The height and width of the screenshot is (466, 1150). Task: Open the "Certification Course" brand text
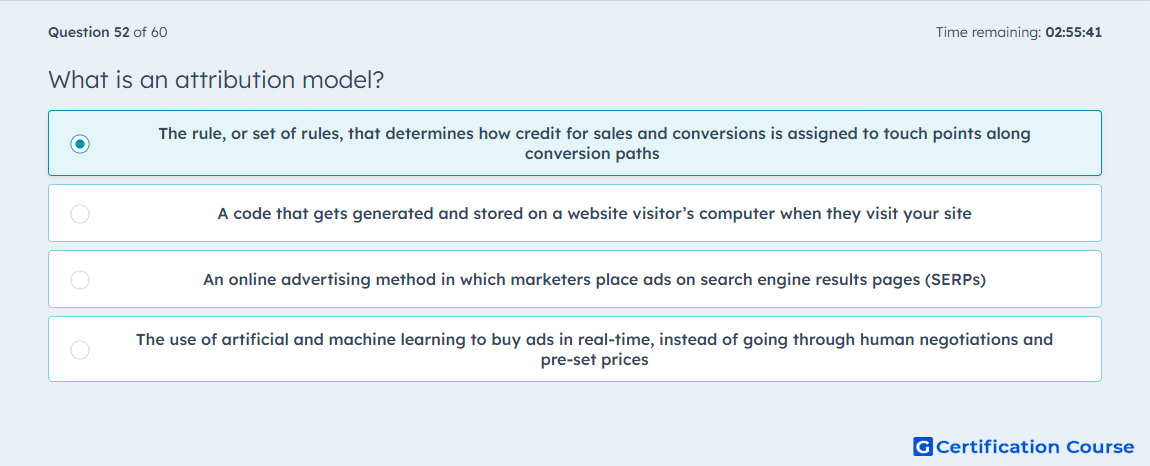[1036, 447]
